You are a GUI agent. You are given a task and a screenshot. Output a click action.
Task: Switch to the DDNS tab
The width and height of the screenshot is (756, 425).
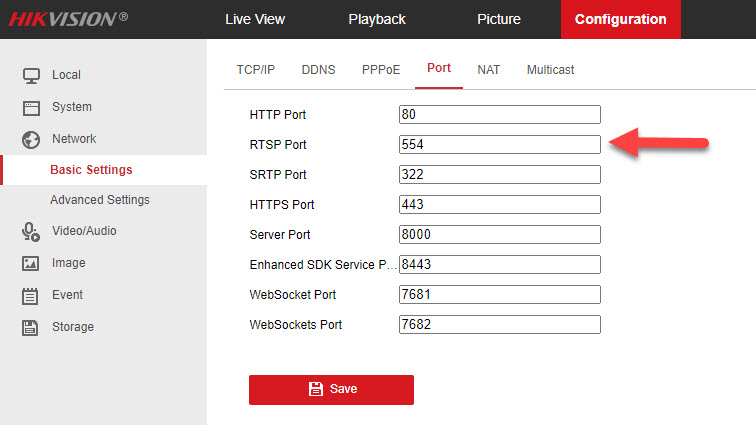coord(318,70)
